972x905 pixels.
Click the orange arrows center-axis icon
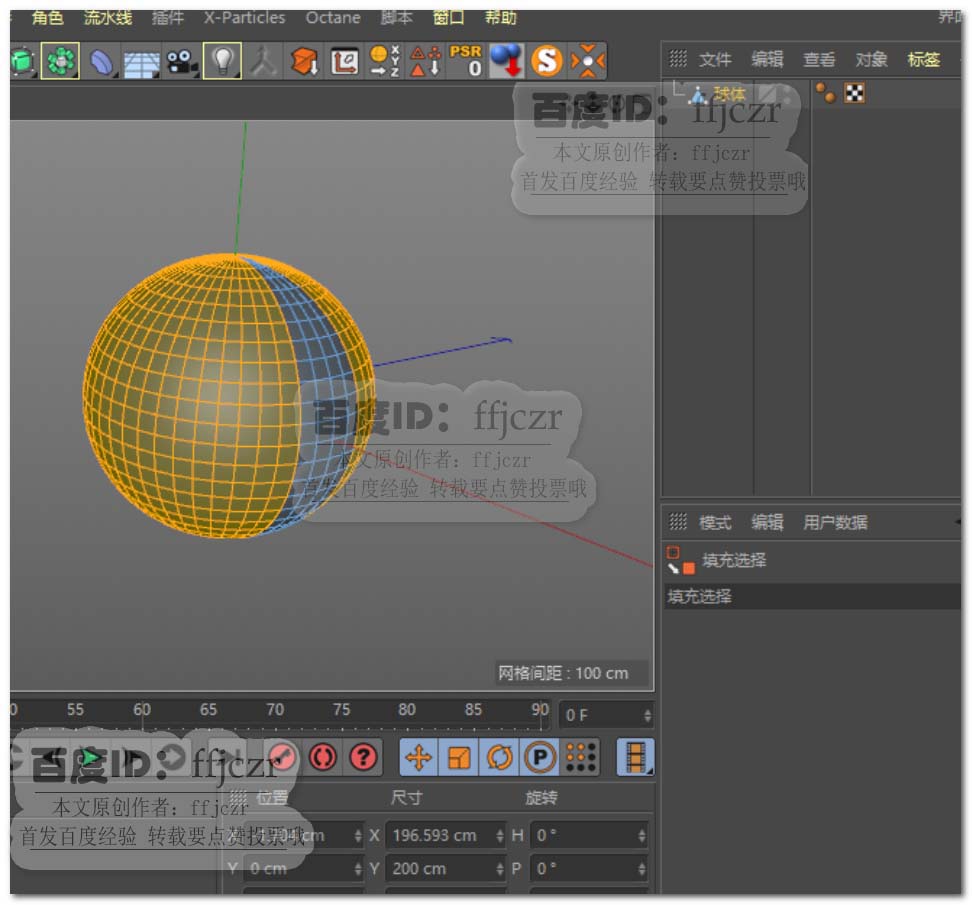(x=588, y=61)
